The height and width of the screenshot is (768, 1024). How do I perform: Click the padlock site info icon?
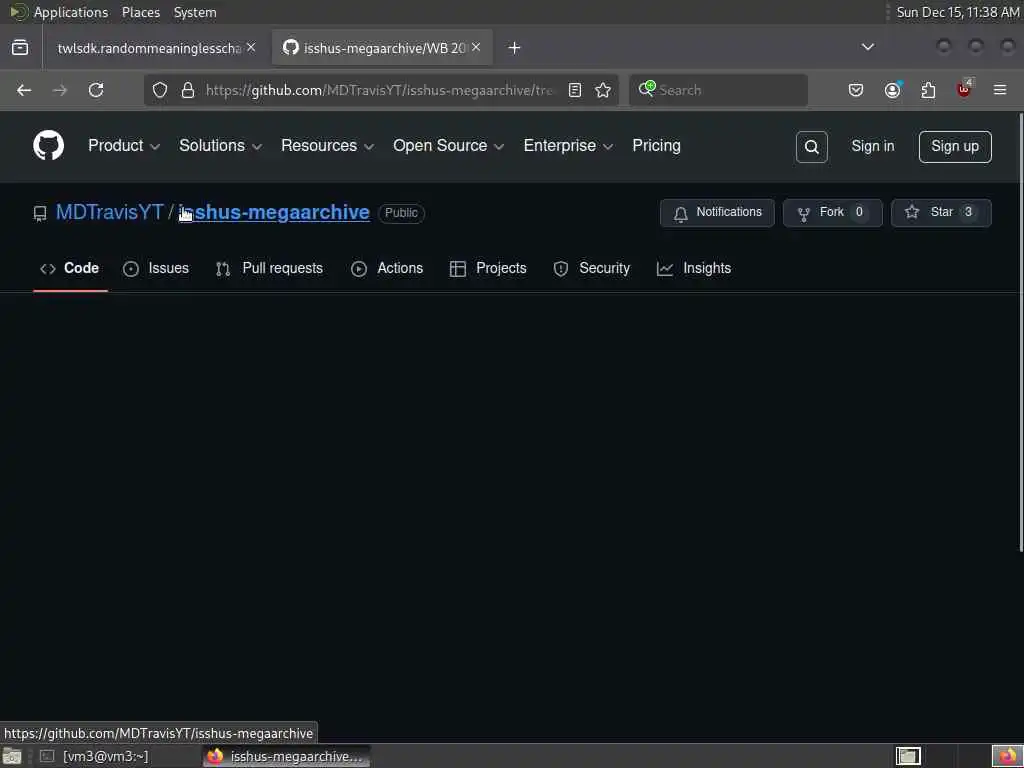click(x=188, y=90)
